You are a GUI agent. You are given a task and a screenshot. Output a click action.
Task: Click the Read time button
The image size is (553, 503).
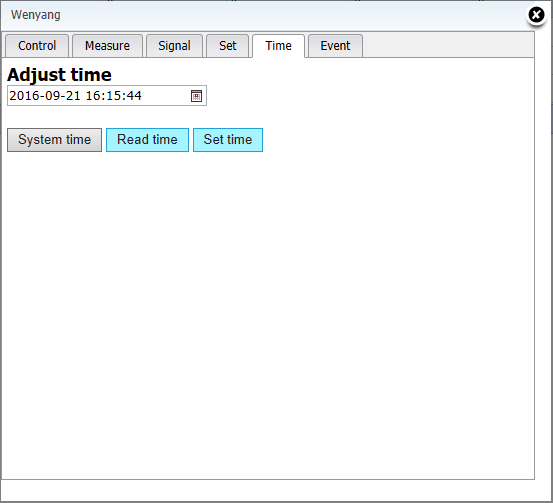(147, 140)
